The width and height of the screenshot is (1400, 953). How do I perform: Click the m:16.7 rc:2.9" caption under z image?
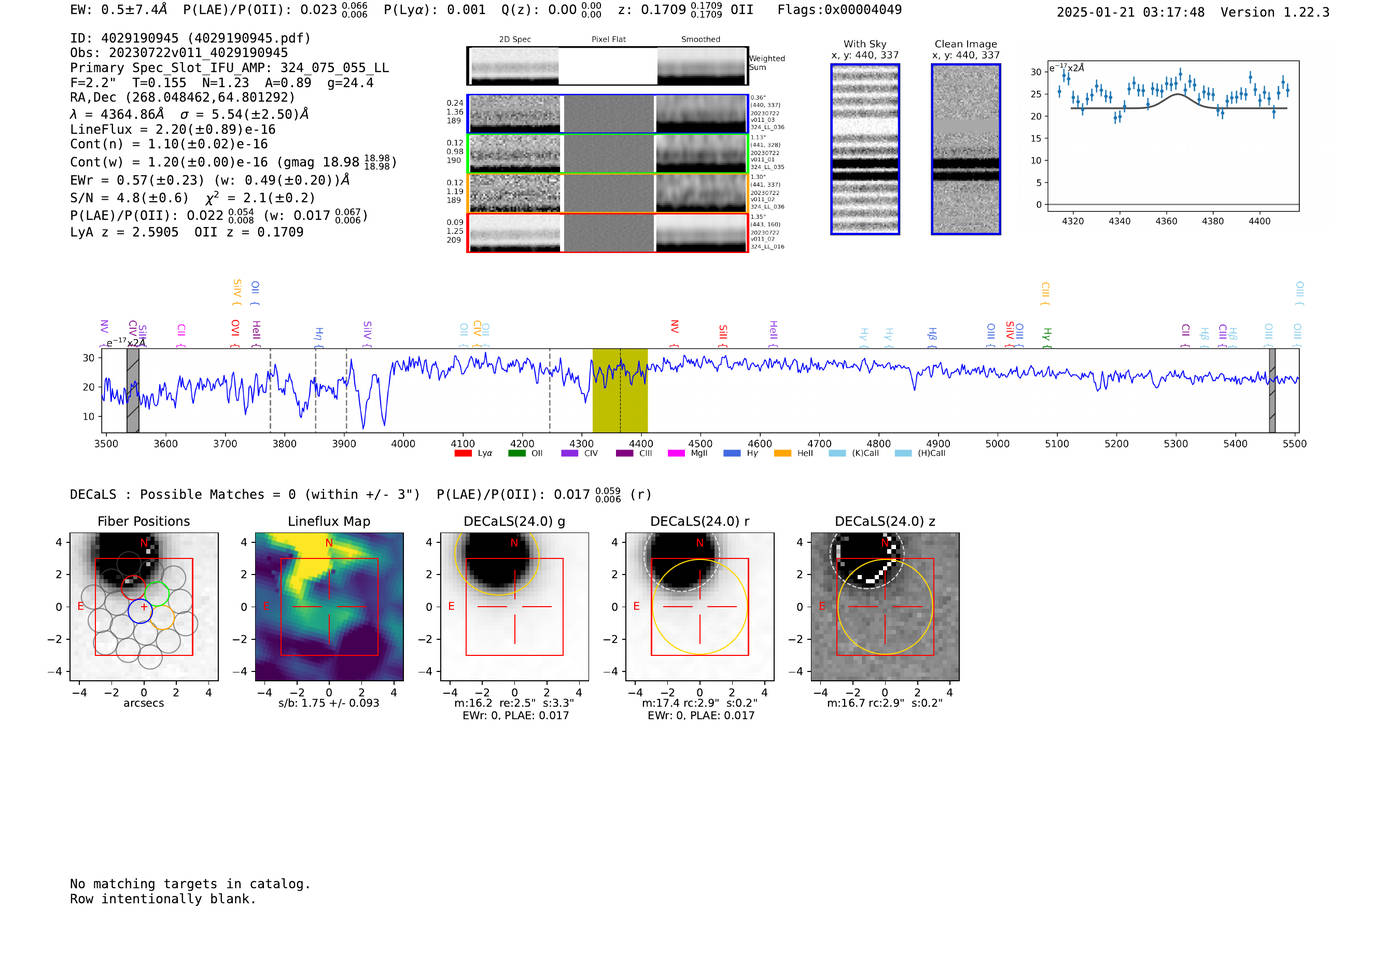click(x=885, y=703)
